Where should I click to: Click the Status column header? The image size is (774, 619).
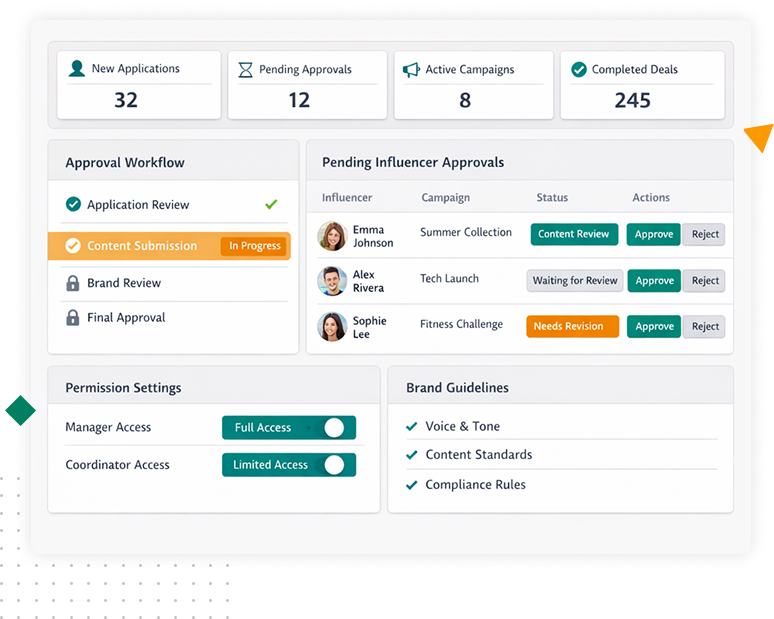[x=552, y=197]
